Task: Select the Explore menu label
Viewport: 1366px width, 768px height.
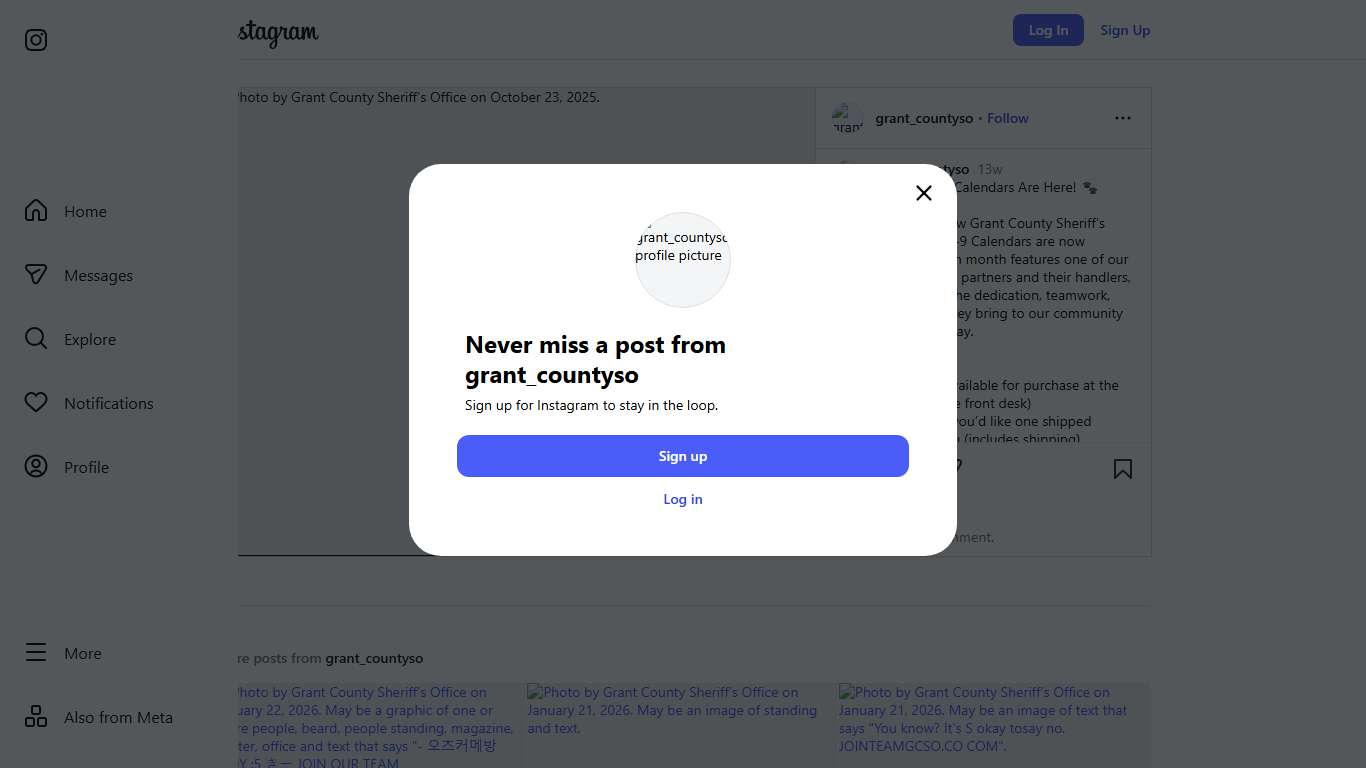Action: (x=90, y=340)
